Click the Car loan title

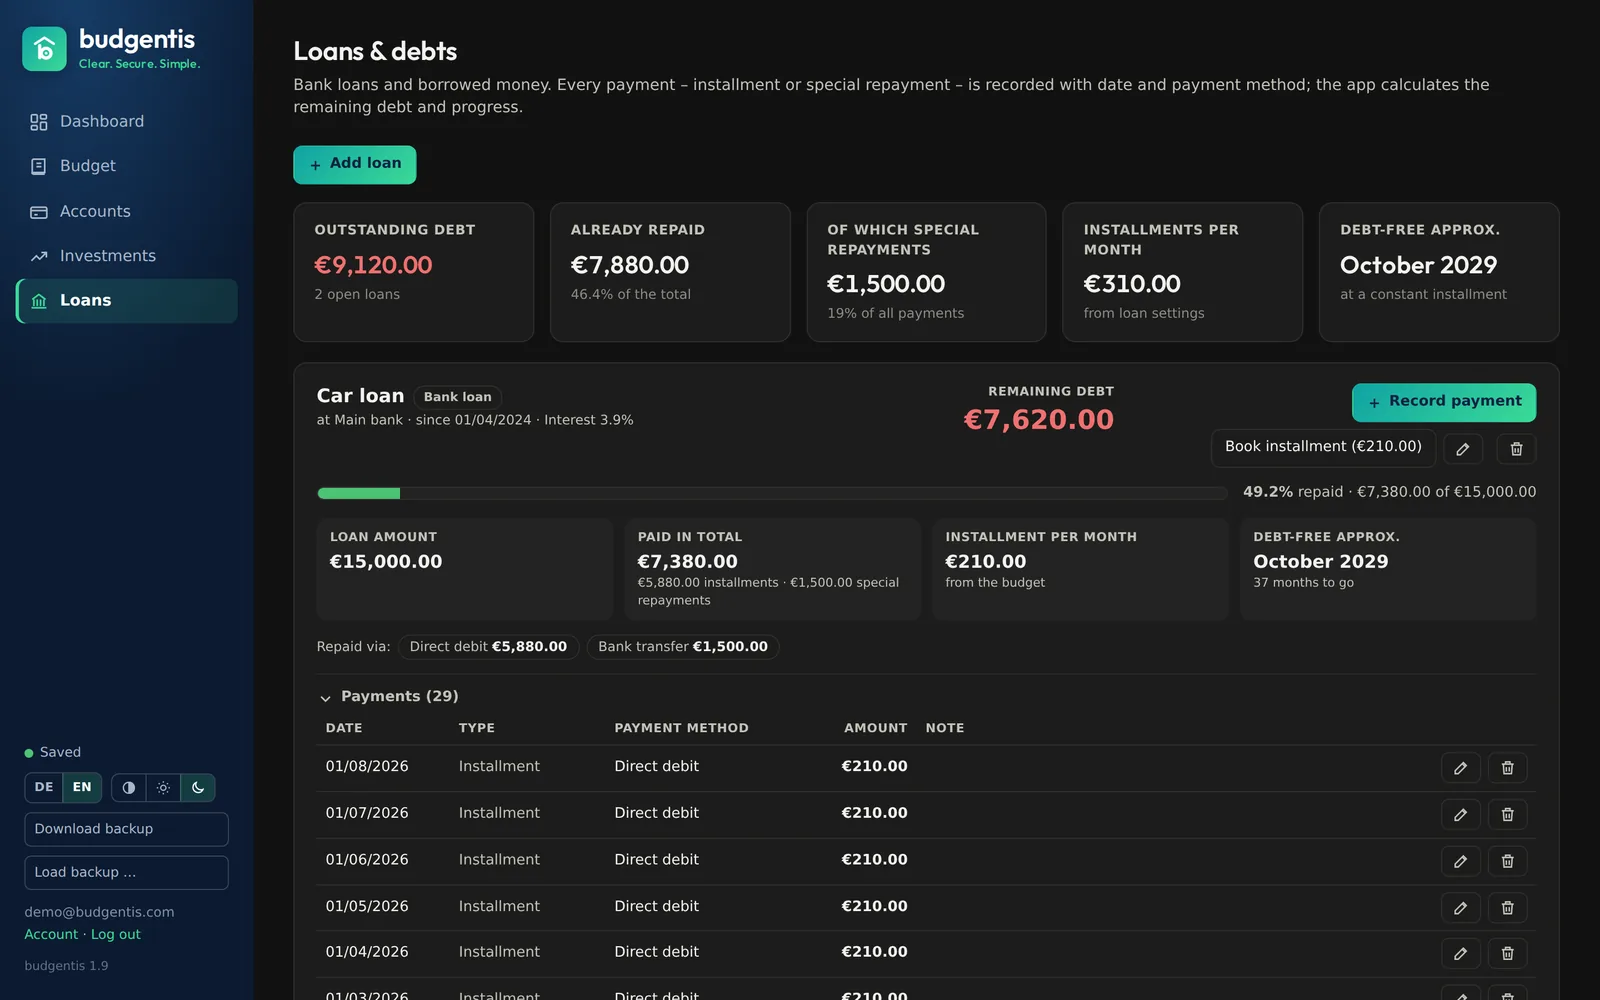click(x=360, y=396)
